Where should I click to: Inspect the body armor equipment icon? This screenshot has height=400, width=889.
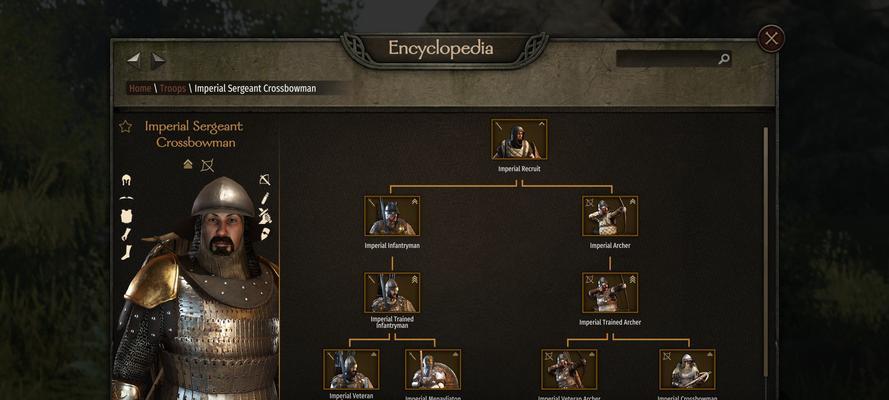click(x=126, y=216)
